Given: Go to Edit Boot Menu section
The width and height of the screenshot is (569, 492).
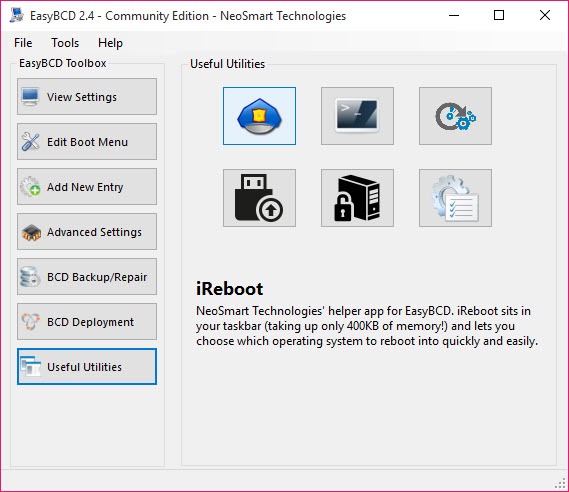Looking at the screenshot, I should (x=87, y=142).
